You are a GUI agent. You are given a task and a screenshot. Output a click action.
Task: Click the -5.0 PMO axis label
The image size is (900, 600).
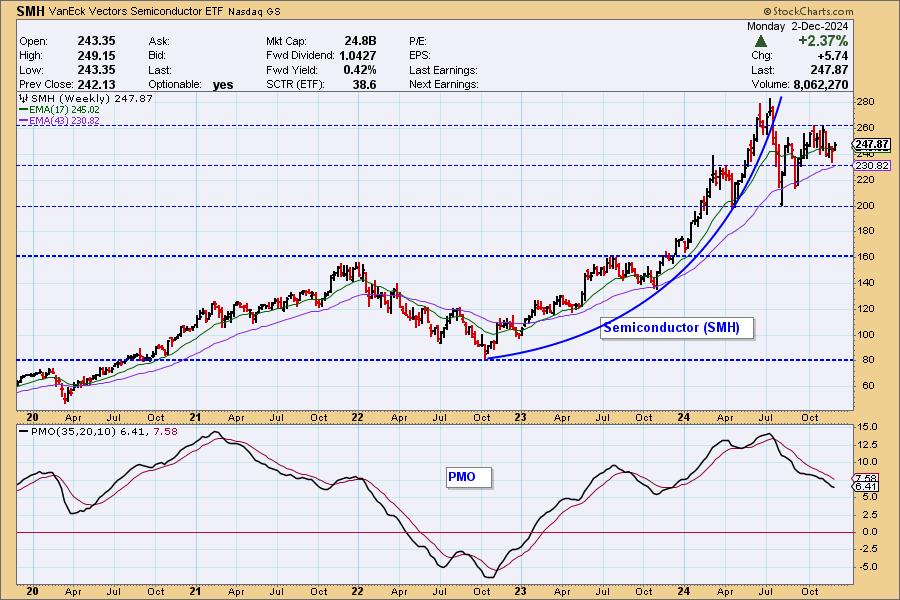coord(867,567)
